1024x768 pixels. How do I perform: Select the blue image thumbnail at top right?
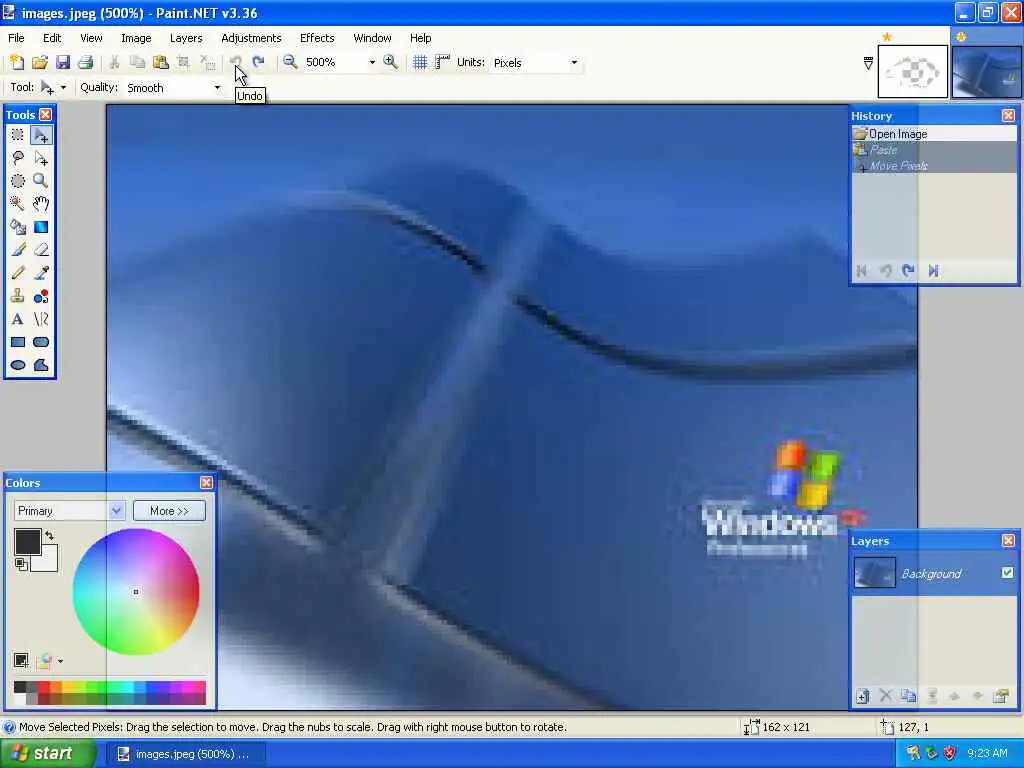(x=986, y=71)
